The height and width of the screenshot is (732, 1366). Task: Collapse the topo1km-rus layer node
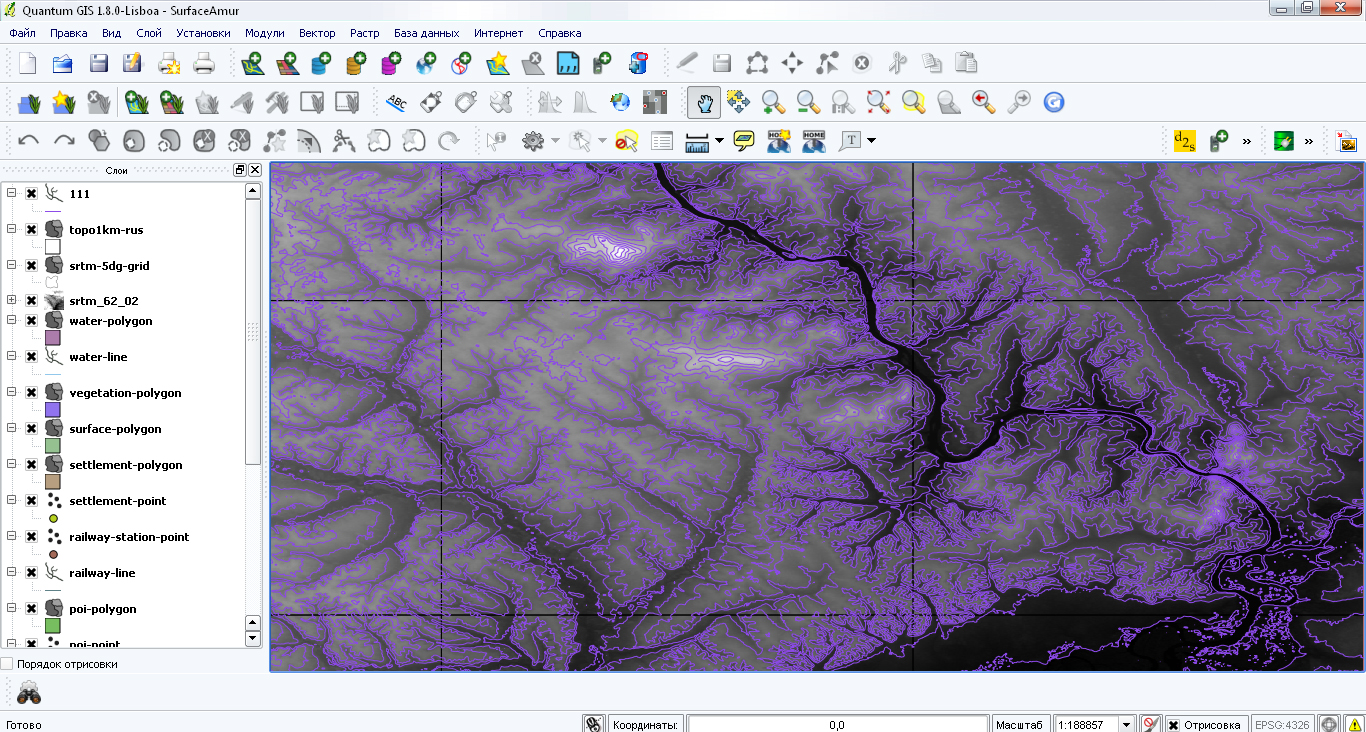point(11,229)
